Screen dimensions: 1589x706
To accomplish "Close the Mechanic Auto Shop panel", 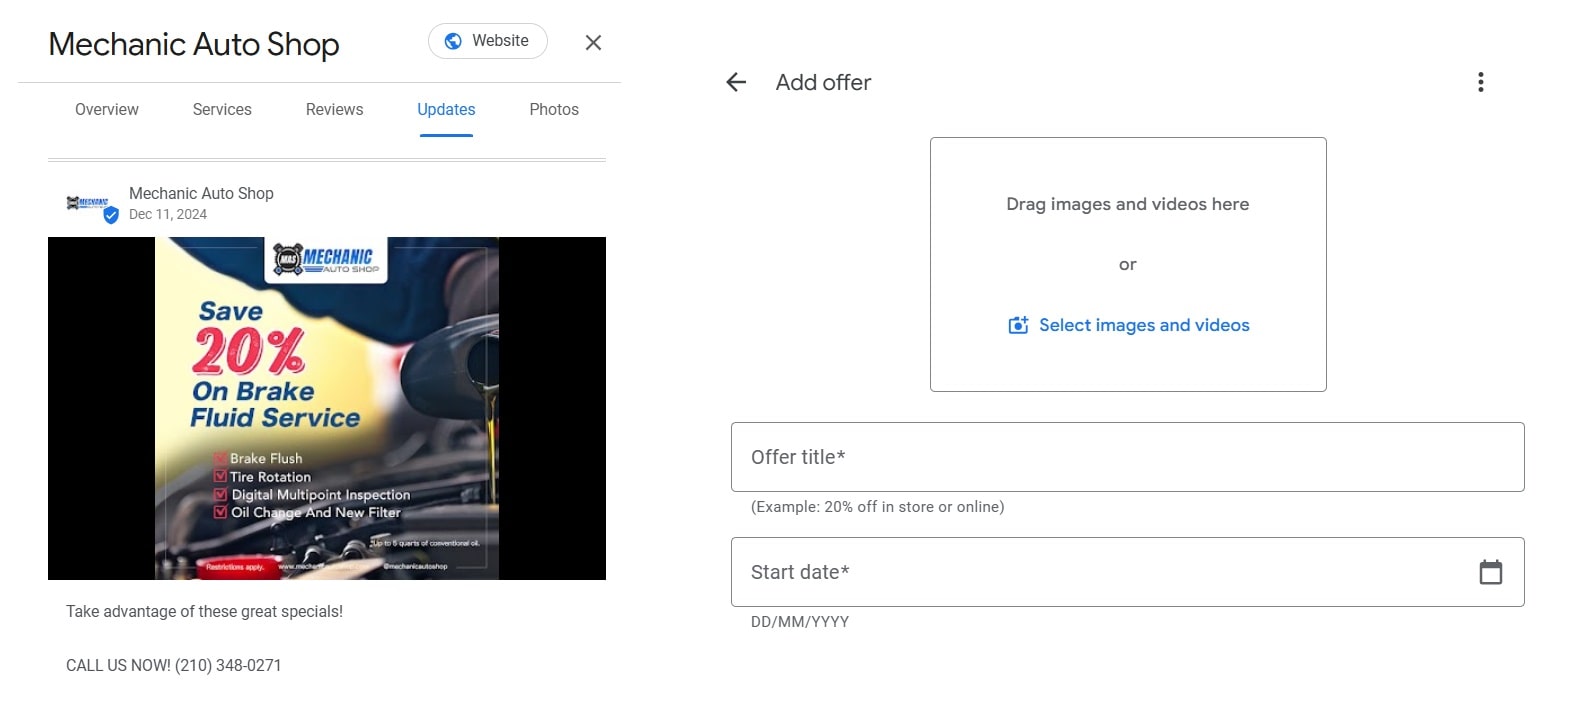I will tap(593, 42).
